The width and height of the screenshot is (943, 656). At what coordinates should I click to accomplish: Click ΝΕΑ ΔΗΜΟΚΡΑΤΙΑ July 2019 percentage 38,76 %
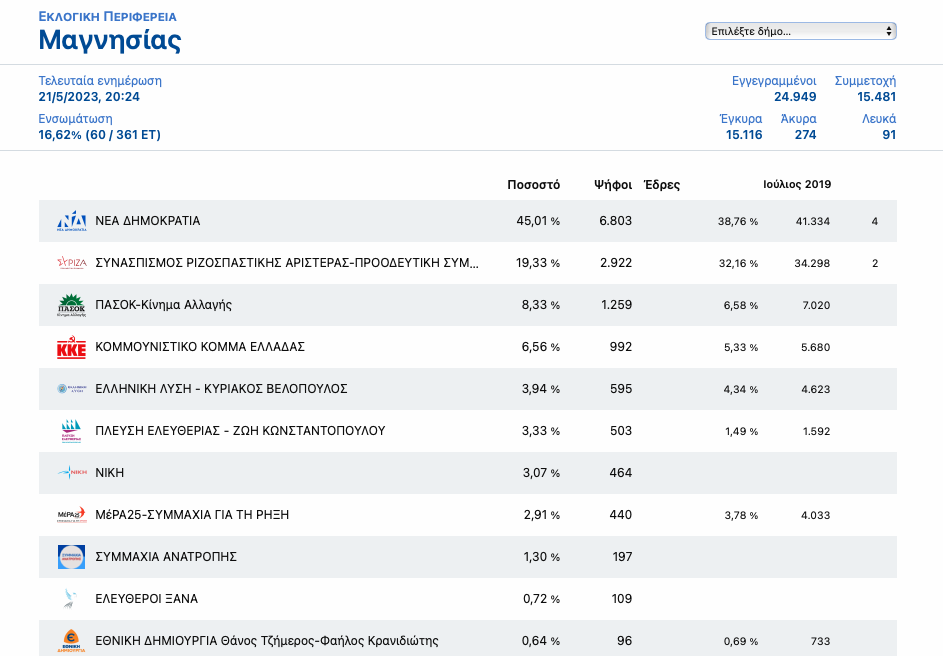tap(738, 221)
